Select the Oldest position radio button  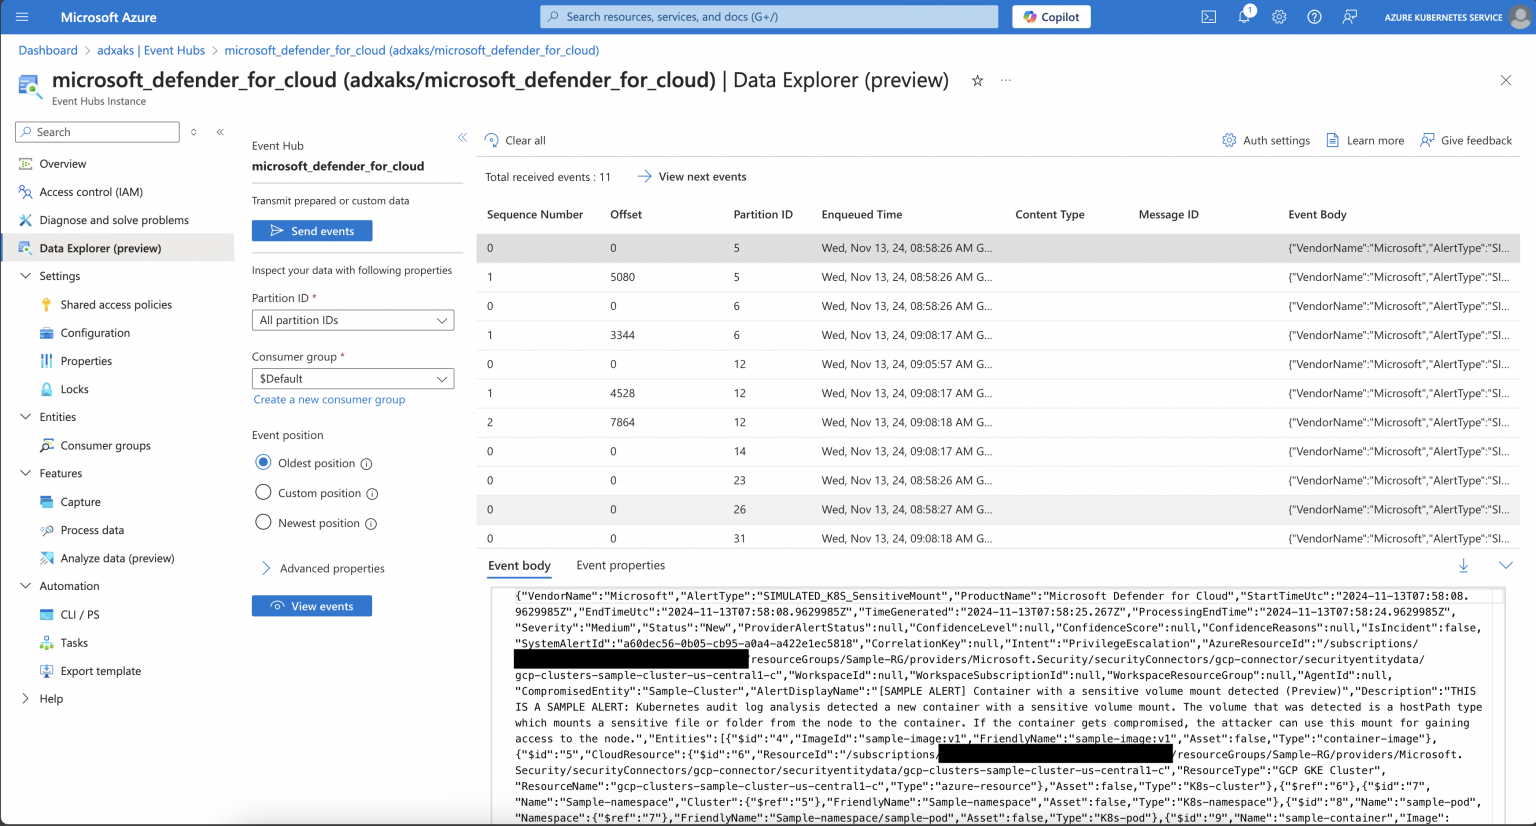click(x=262, y=462)
